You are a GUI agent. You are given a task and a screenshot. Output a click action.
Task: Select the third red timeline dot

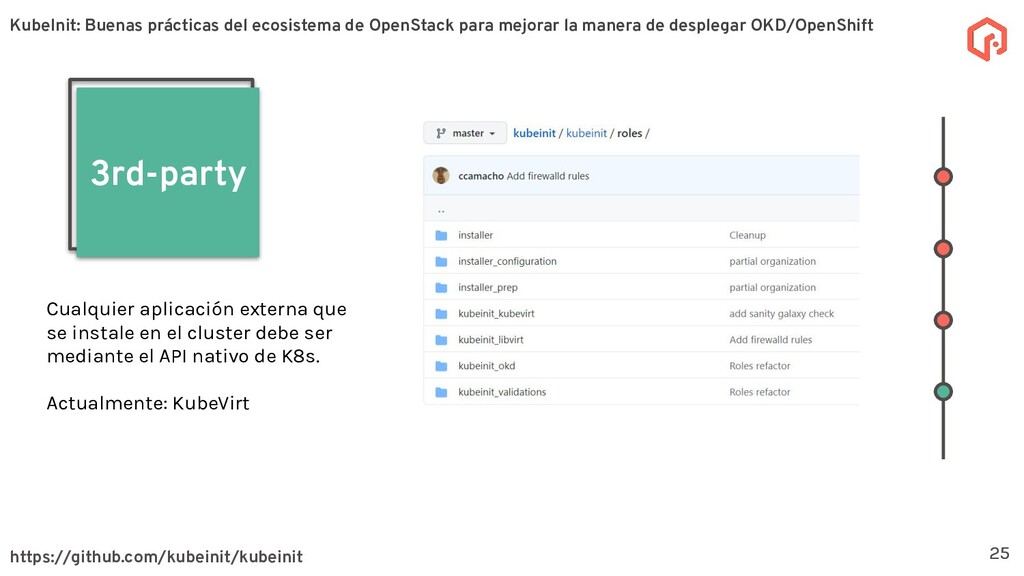coord(943,320)
